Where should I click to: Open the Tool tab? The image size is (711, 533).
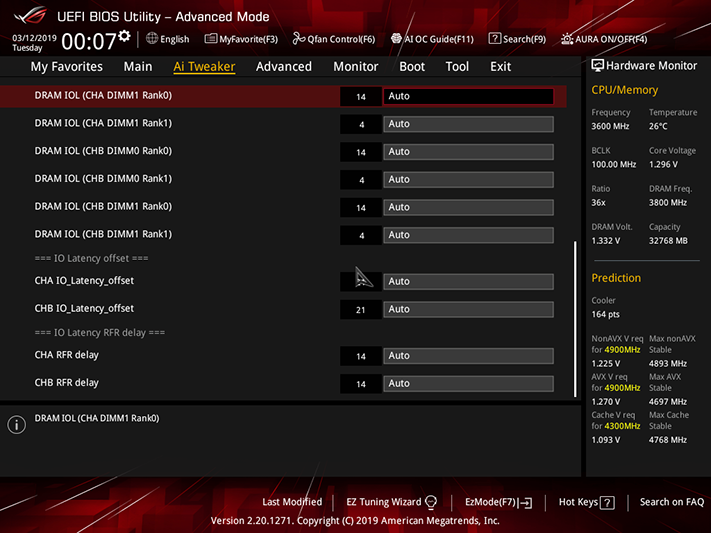tap(457, 67)
